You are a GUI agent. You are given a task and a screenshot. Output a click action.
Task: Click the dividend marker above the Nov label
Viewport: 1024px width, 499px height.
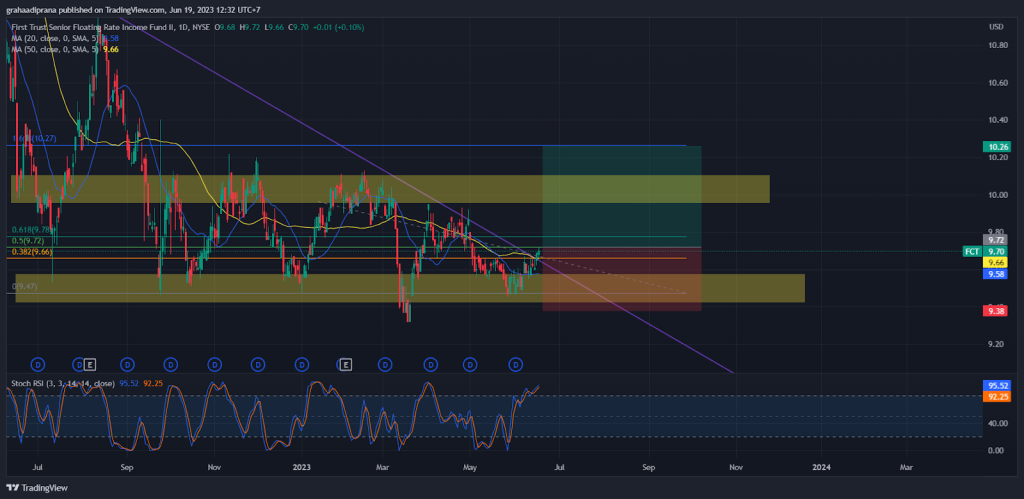(214, 364)
